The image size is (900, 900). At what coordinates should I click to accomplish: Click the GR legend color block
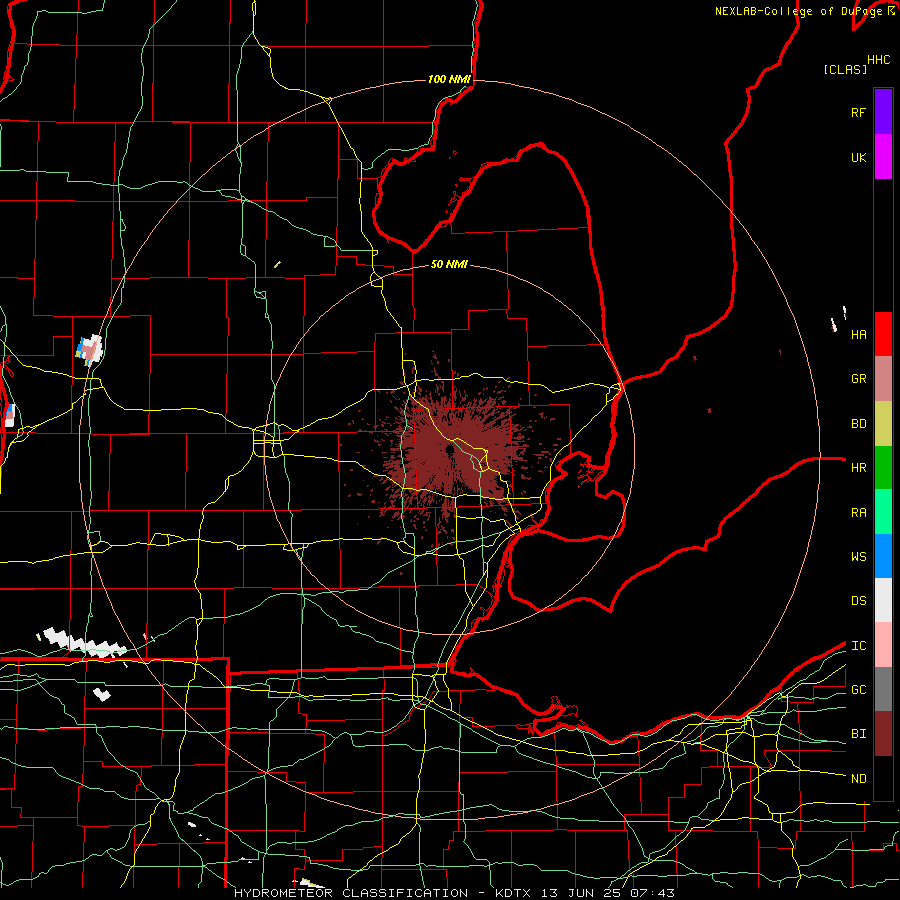click(x=883, y=379)
